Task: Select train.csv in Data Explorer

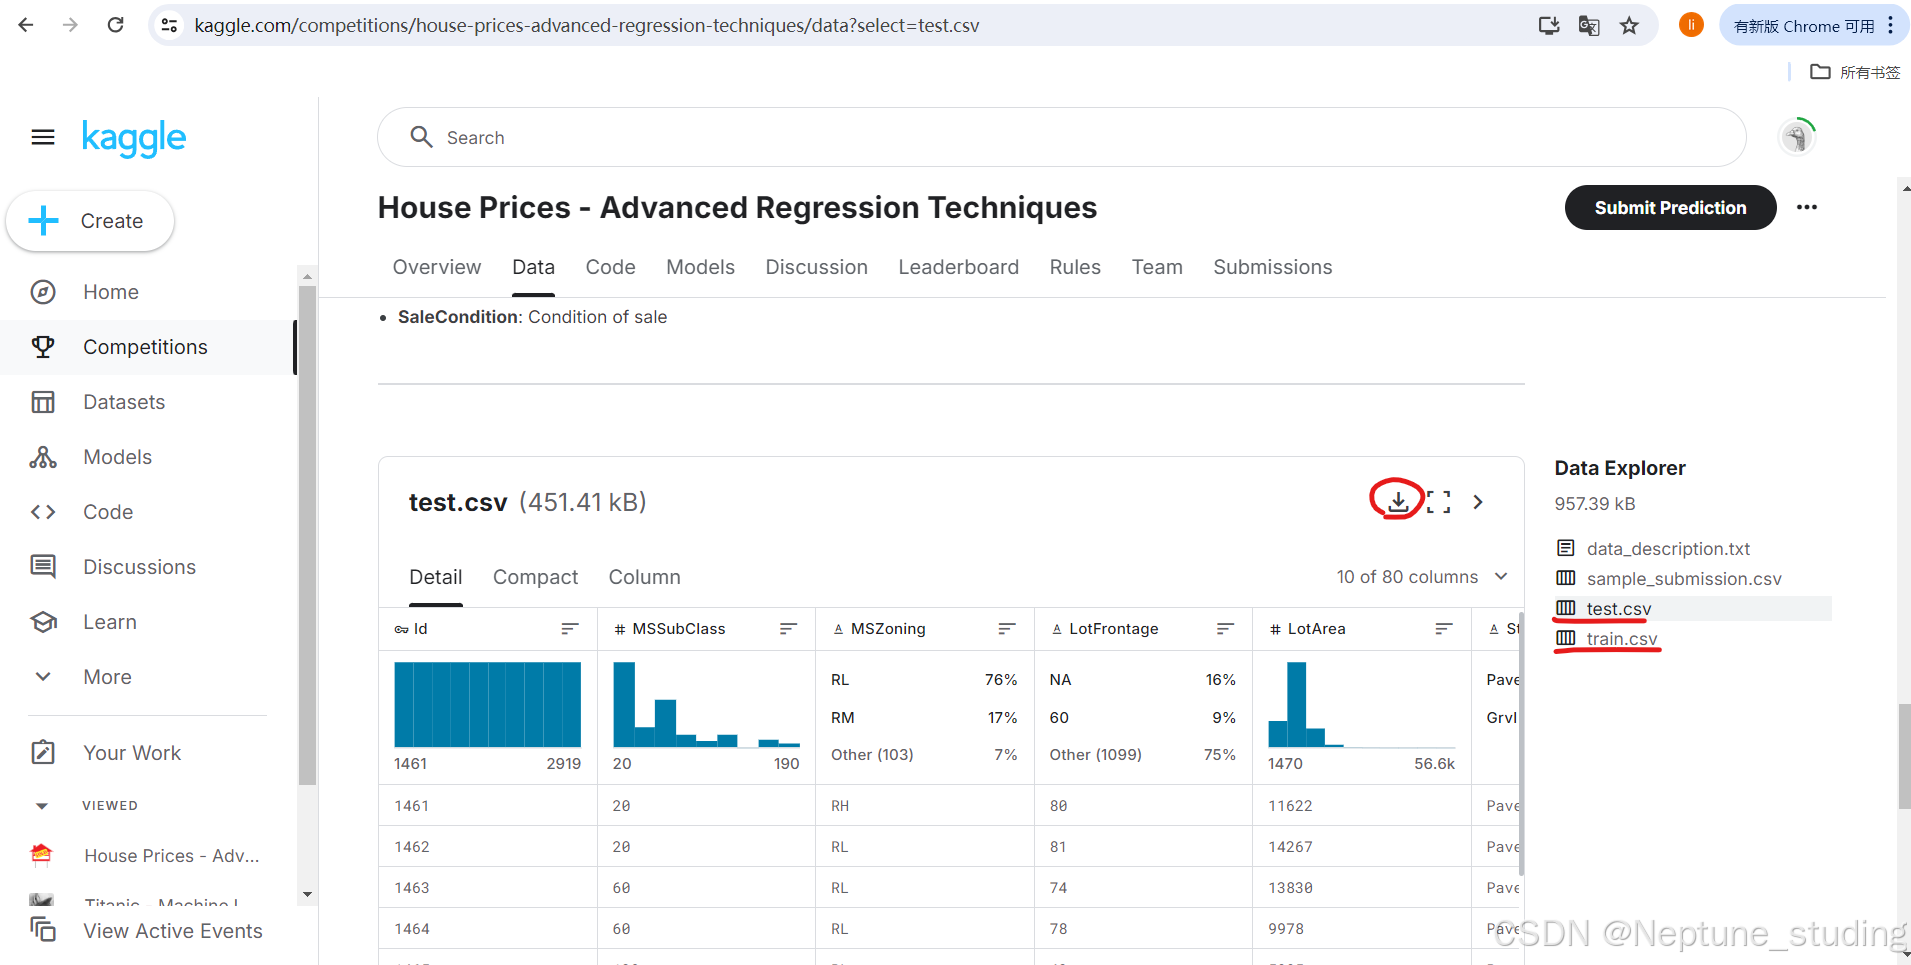Action: (1621, 639)
